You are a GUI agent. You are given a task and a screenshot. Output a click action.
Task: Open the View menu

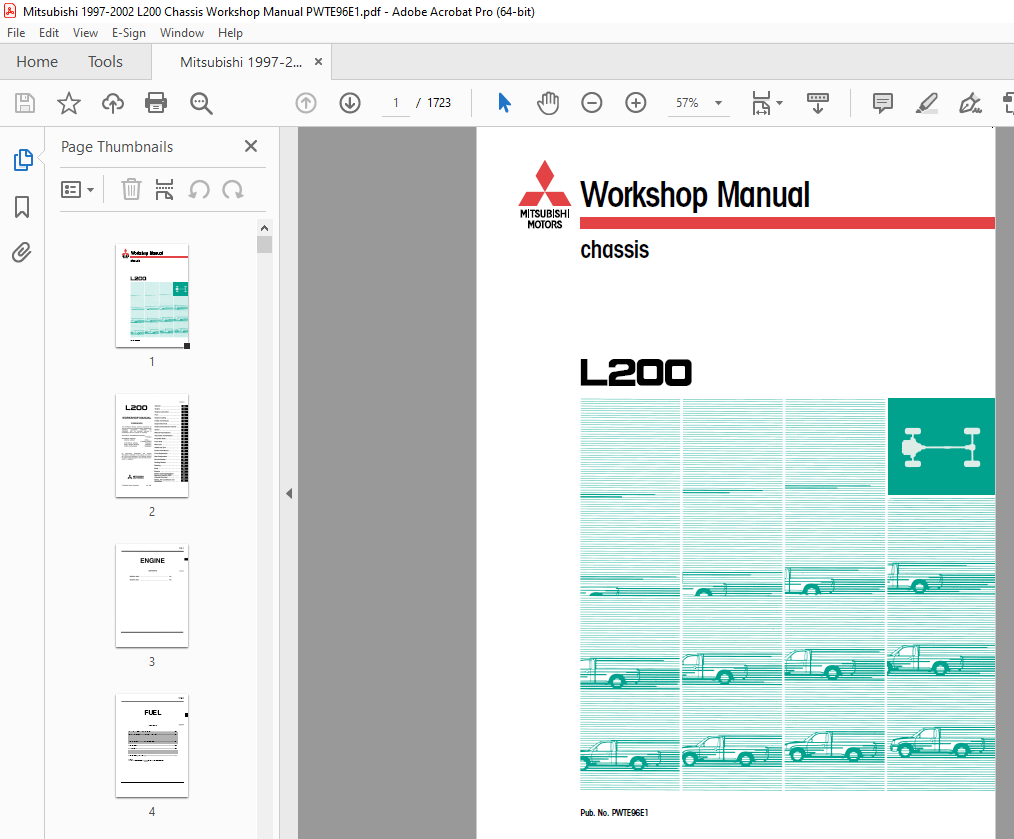coord(85,33)
